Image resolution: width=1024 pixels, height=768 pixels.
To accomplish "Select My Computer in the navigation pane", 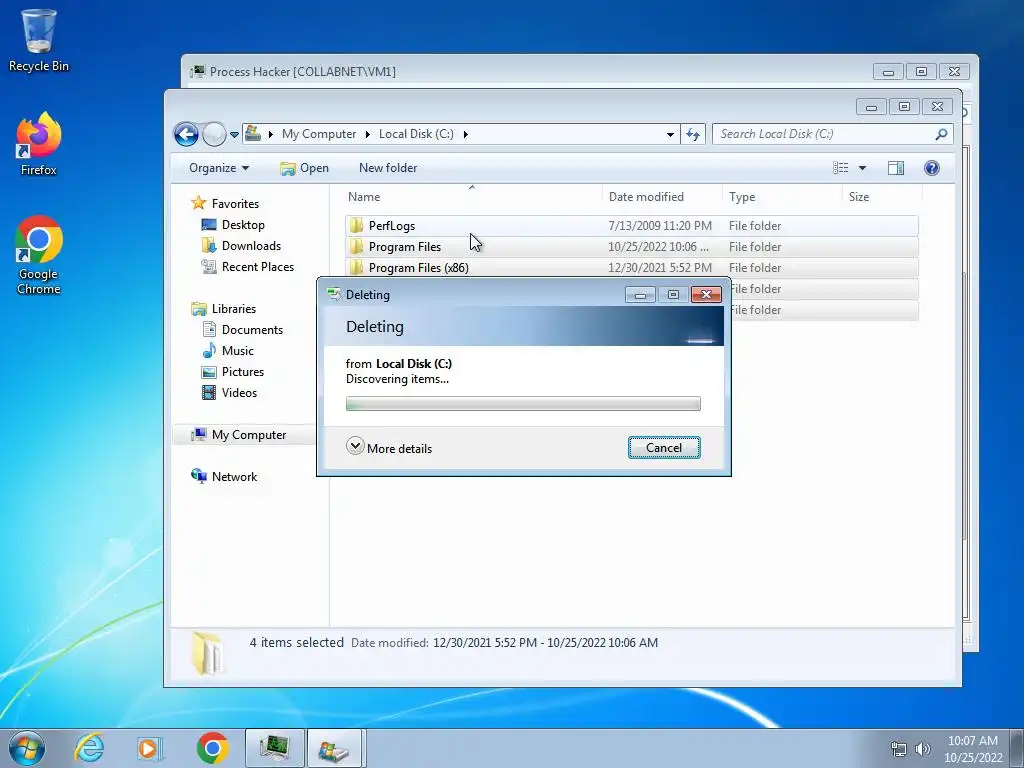I will point(239,435).
